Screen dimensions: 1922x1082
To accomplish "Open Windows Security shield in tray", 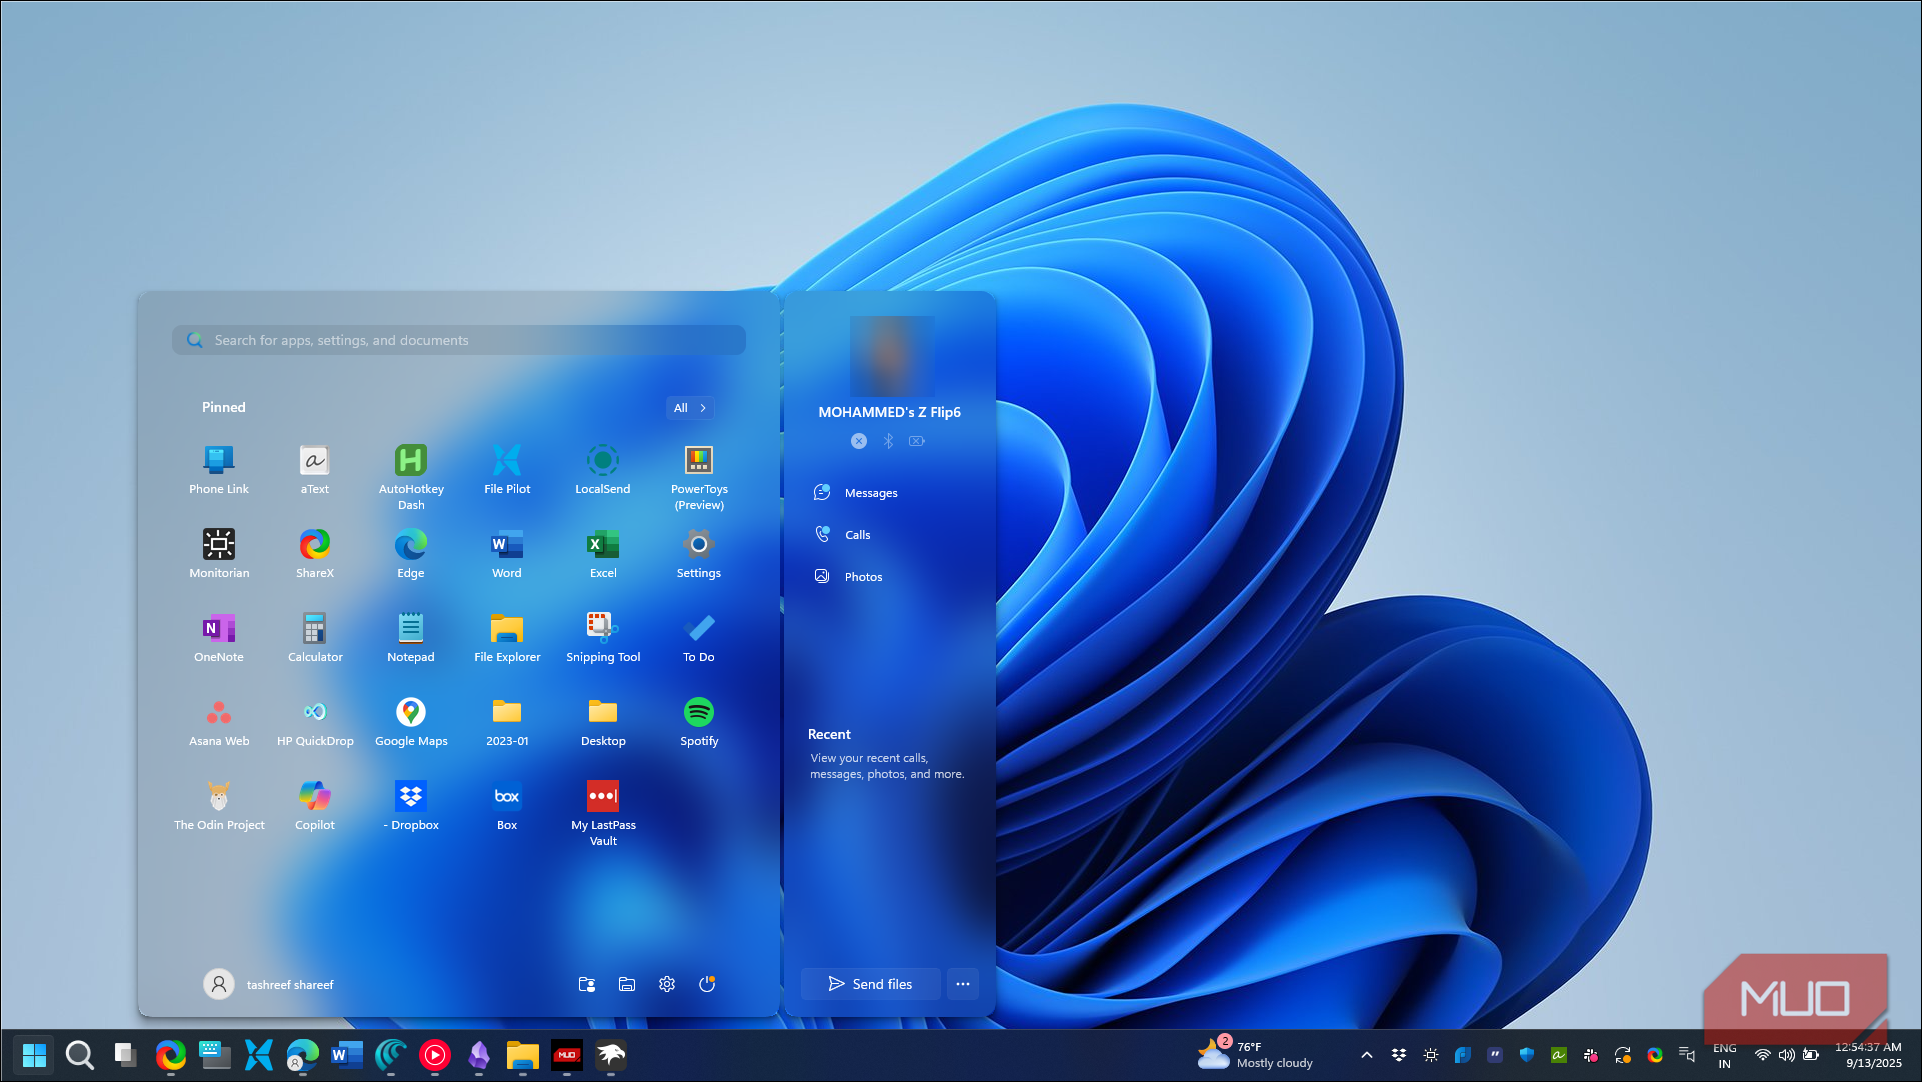I will click(x=1527, y=1055).
